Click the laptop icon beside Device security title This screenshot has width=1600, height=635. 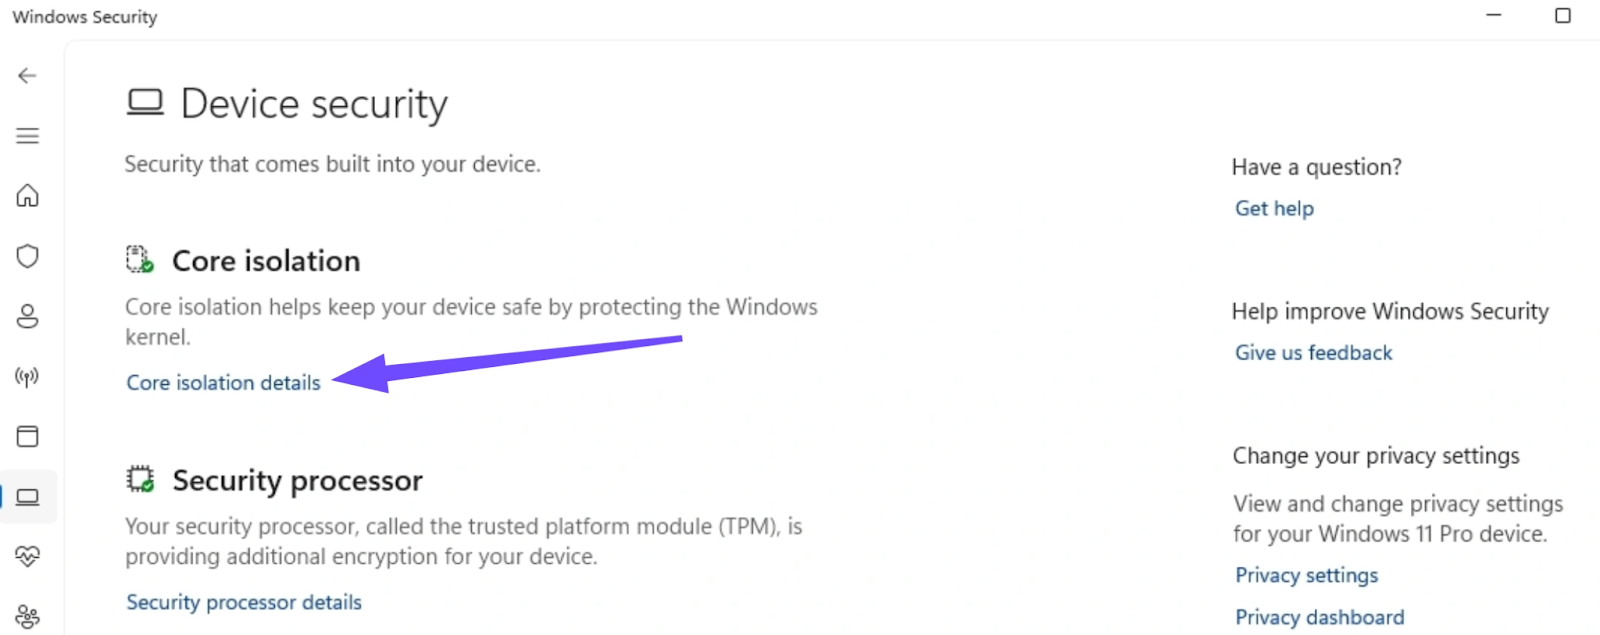[145, 102]
